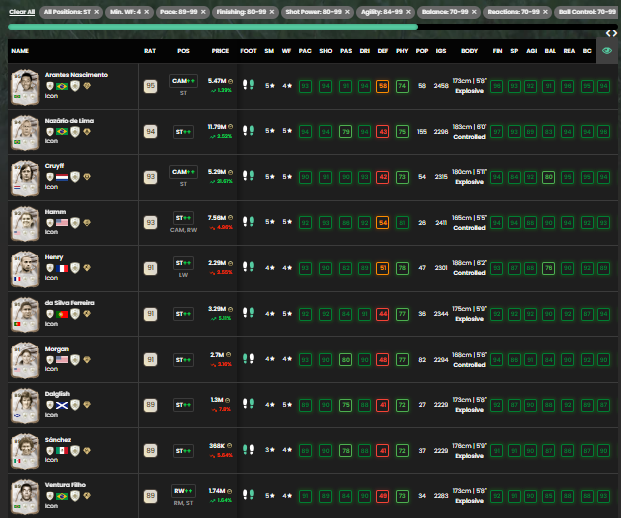Click the preferred foot icon in Morgan row
The width and height of the screenshot is (621, 518).
(248, 359)
